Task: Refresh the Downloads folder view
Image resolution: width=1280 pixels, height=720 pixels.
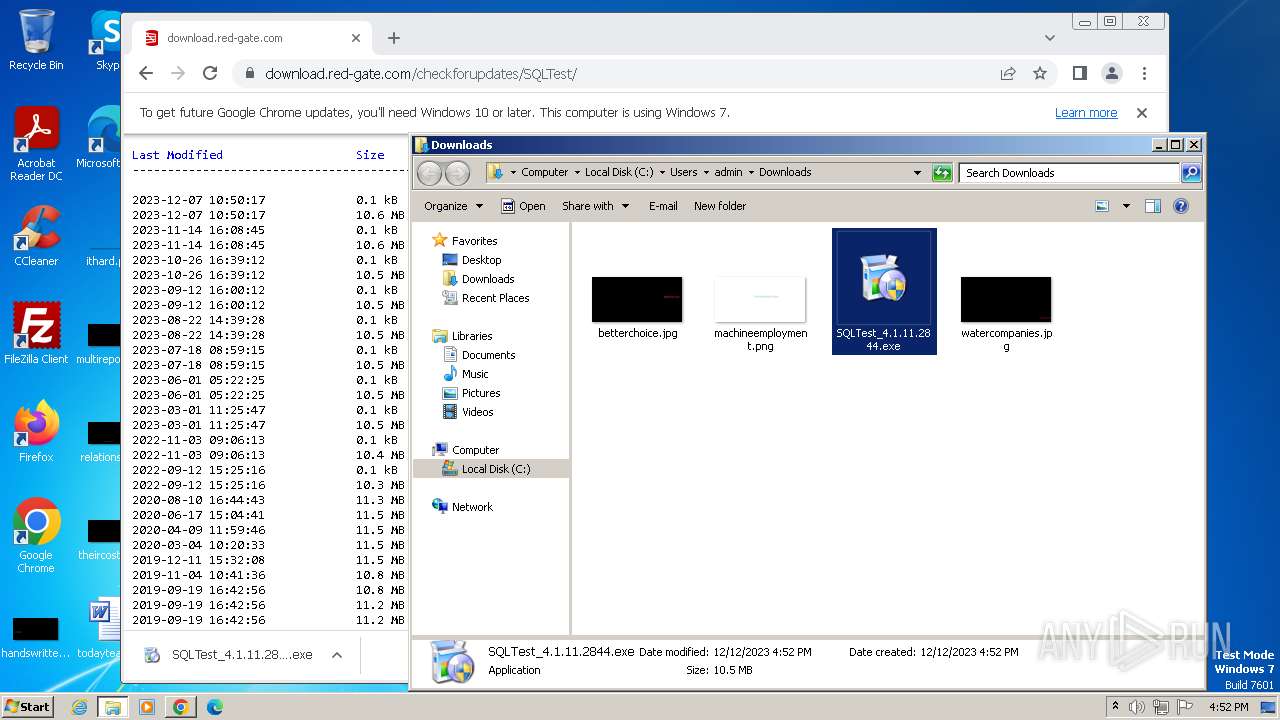Action: click(x=942, y=173)
